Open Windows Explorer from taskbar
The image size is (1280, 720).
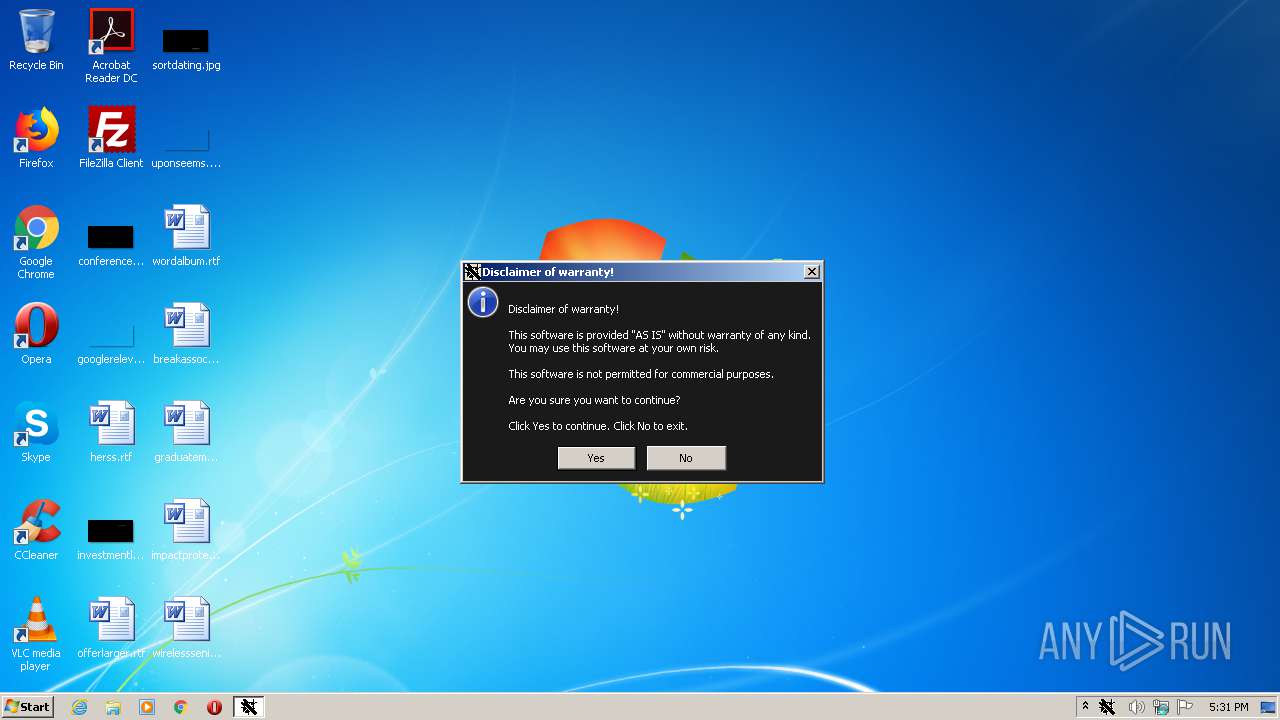click(113, 707)
